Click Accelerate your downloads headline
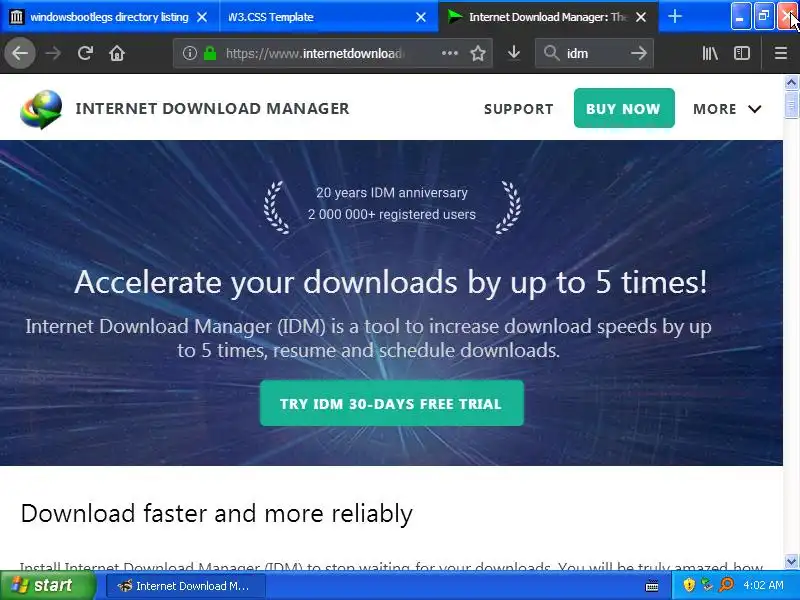Viewport: 800px width, 600px height. [x=391, y=282]
